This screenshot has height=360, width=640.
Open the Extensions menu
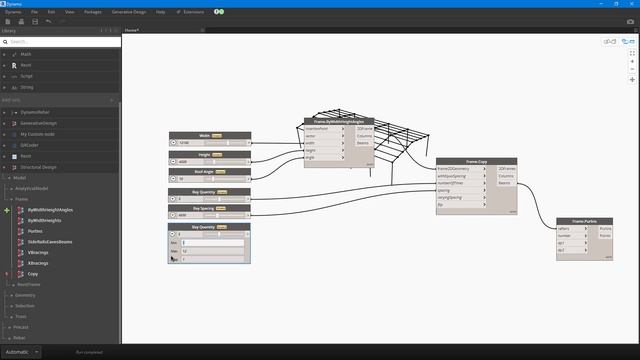(190, 12)
